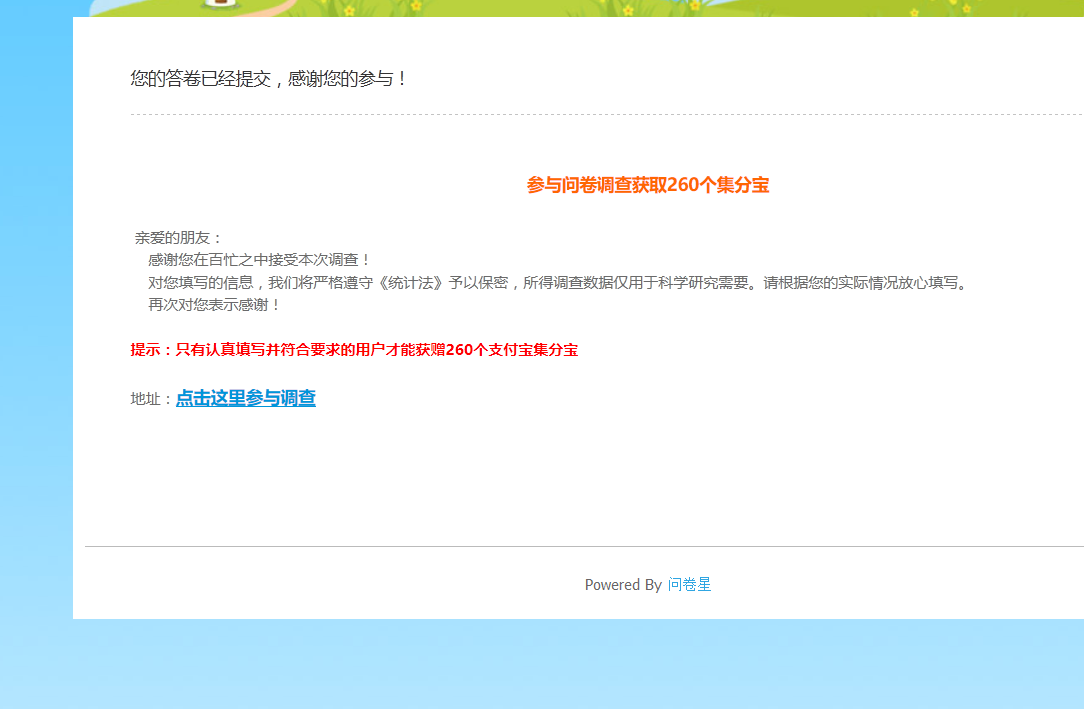
Task: Visit the 问卷星 link in the footer
Action: click(x=689, y=585)
